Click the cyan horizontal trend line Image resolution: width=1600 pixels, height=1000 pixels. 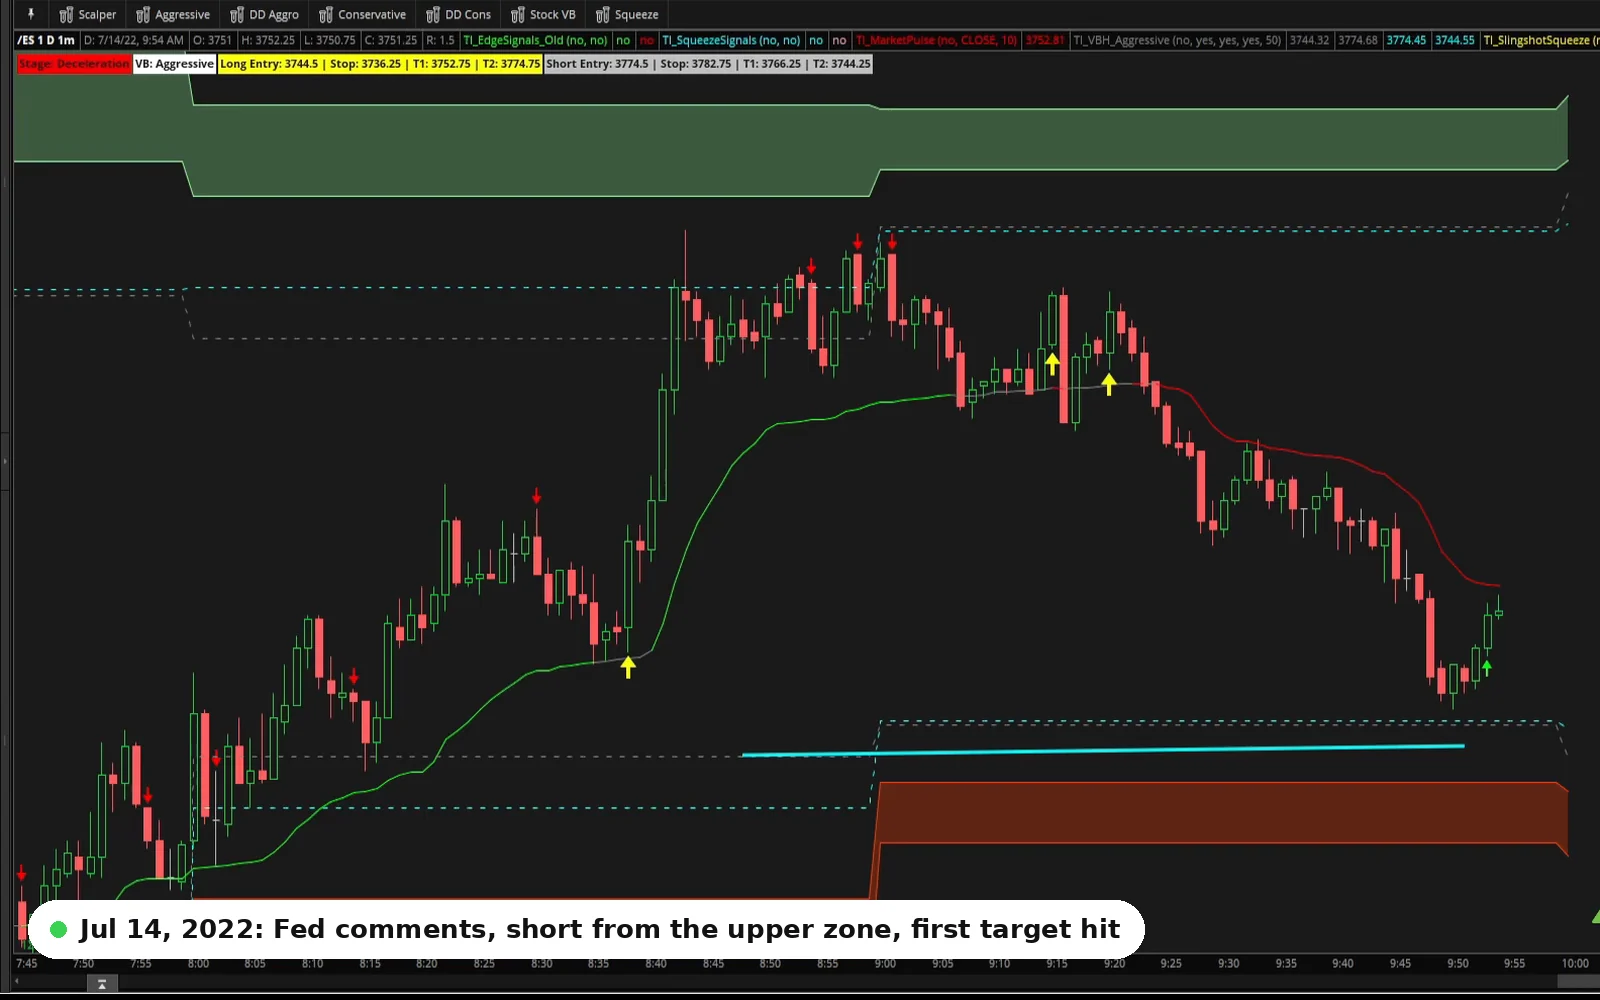pyautogui.click(x=1103, y=750)
